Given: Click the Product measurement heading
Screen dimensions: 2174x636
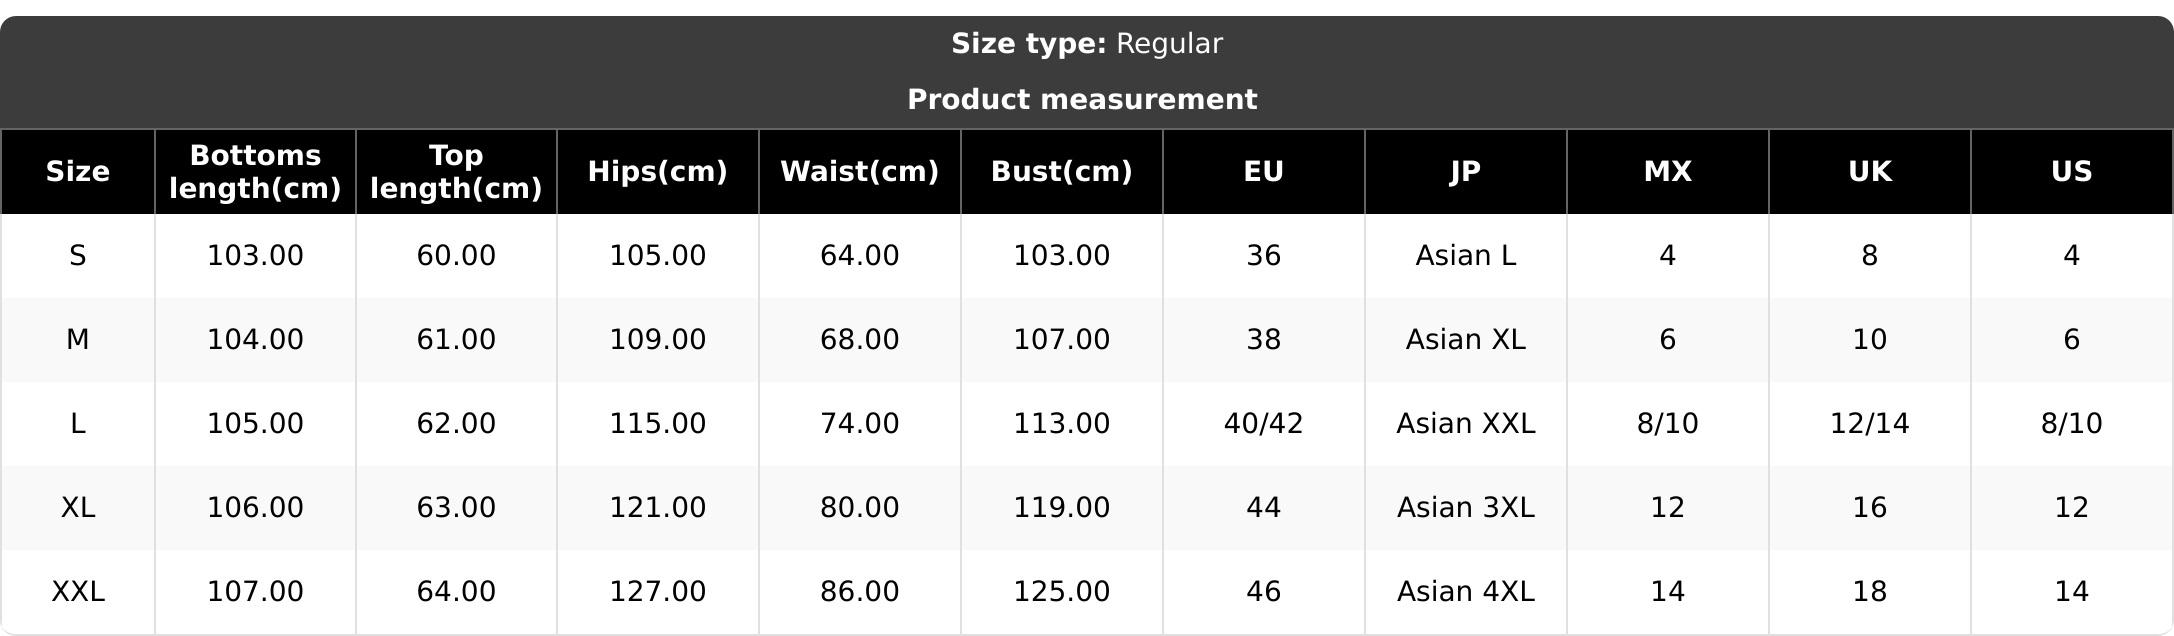Looking at the screenshot, I should click(x=1082, y=100).
